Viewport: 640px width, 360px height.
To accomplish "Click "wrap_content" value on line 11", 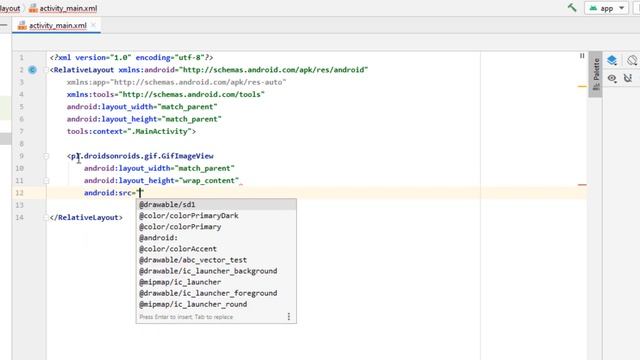I will 209,180.
